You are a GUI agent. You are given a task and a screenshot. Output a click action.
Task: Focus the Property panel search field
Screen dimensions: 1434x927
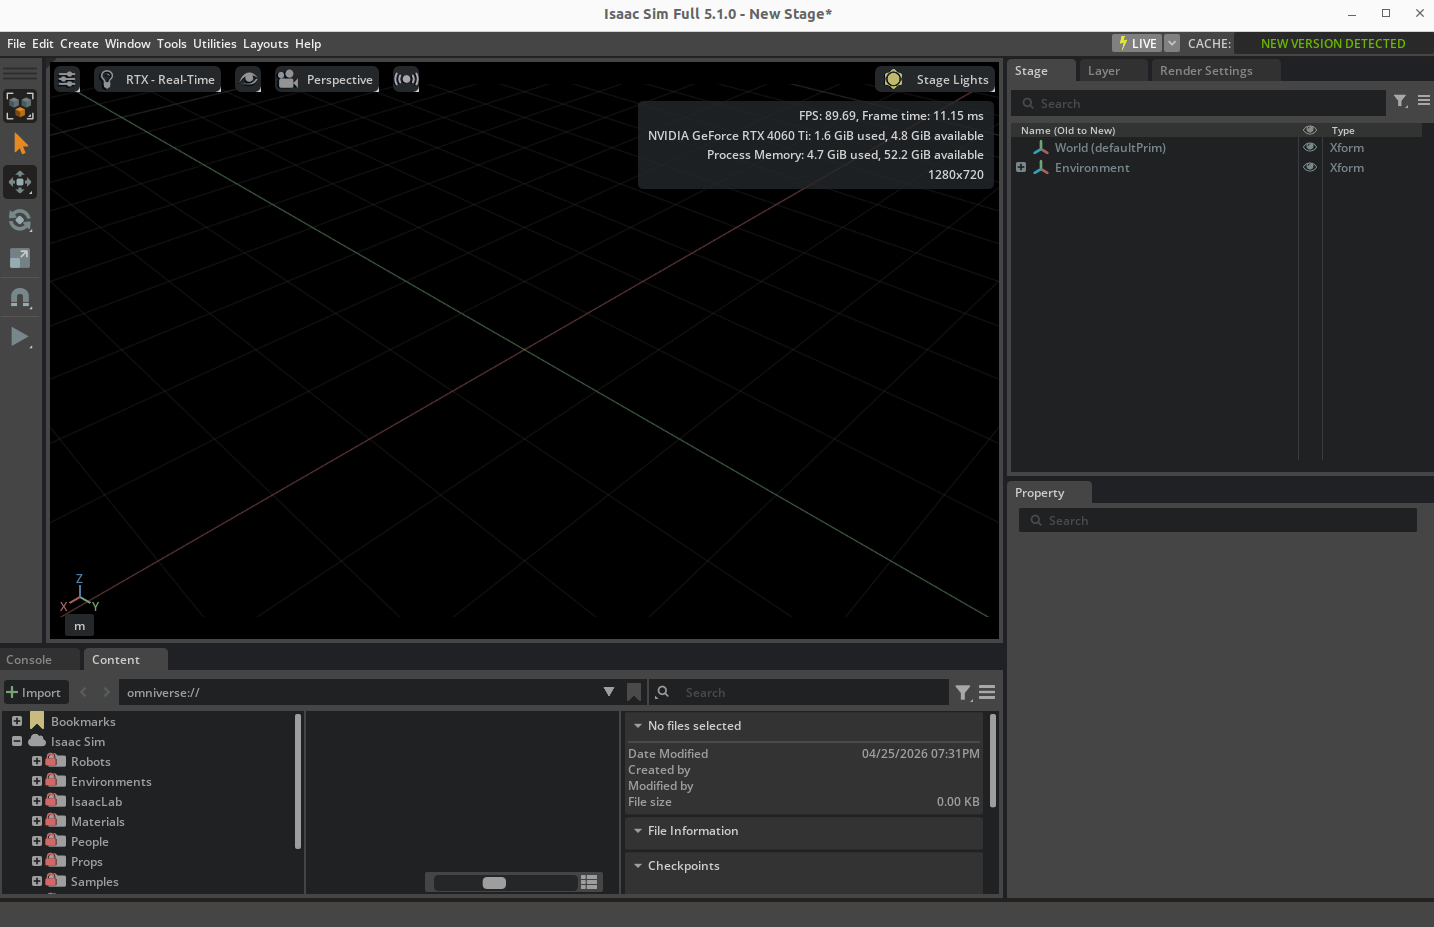pos(1218,520)
